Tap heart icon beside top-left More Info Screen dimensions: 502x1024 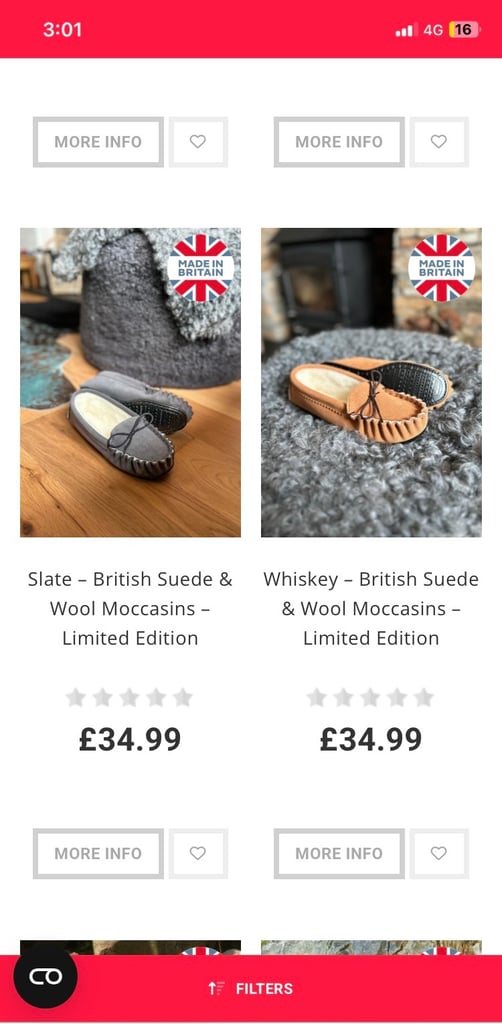[x=198, y=141]
